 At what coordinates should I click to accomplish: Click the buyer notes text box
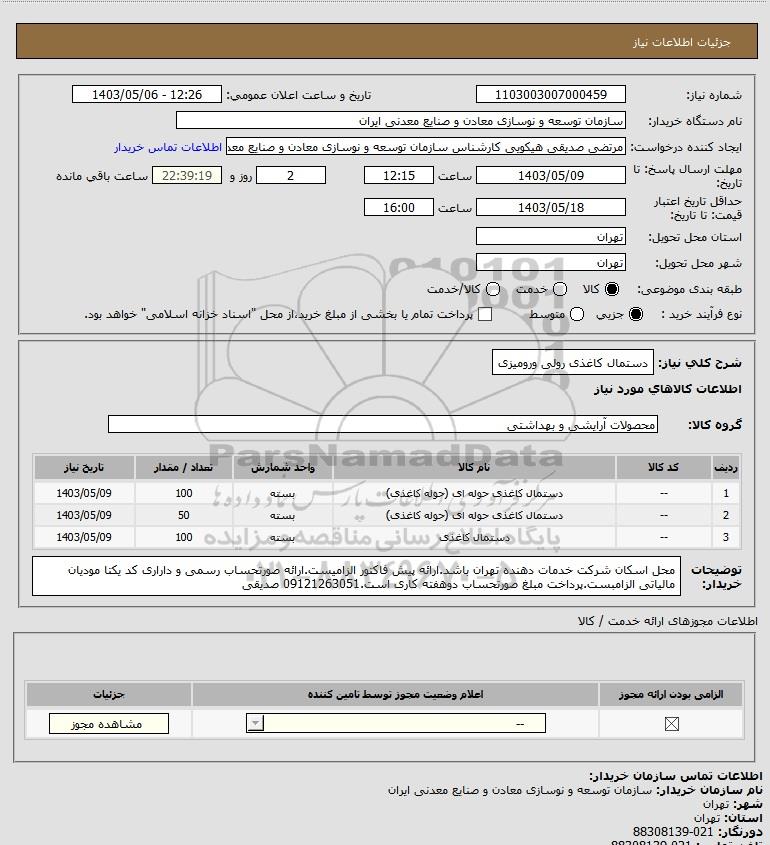[x=356, y=577]
